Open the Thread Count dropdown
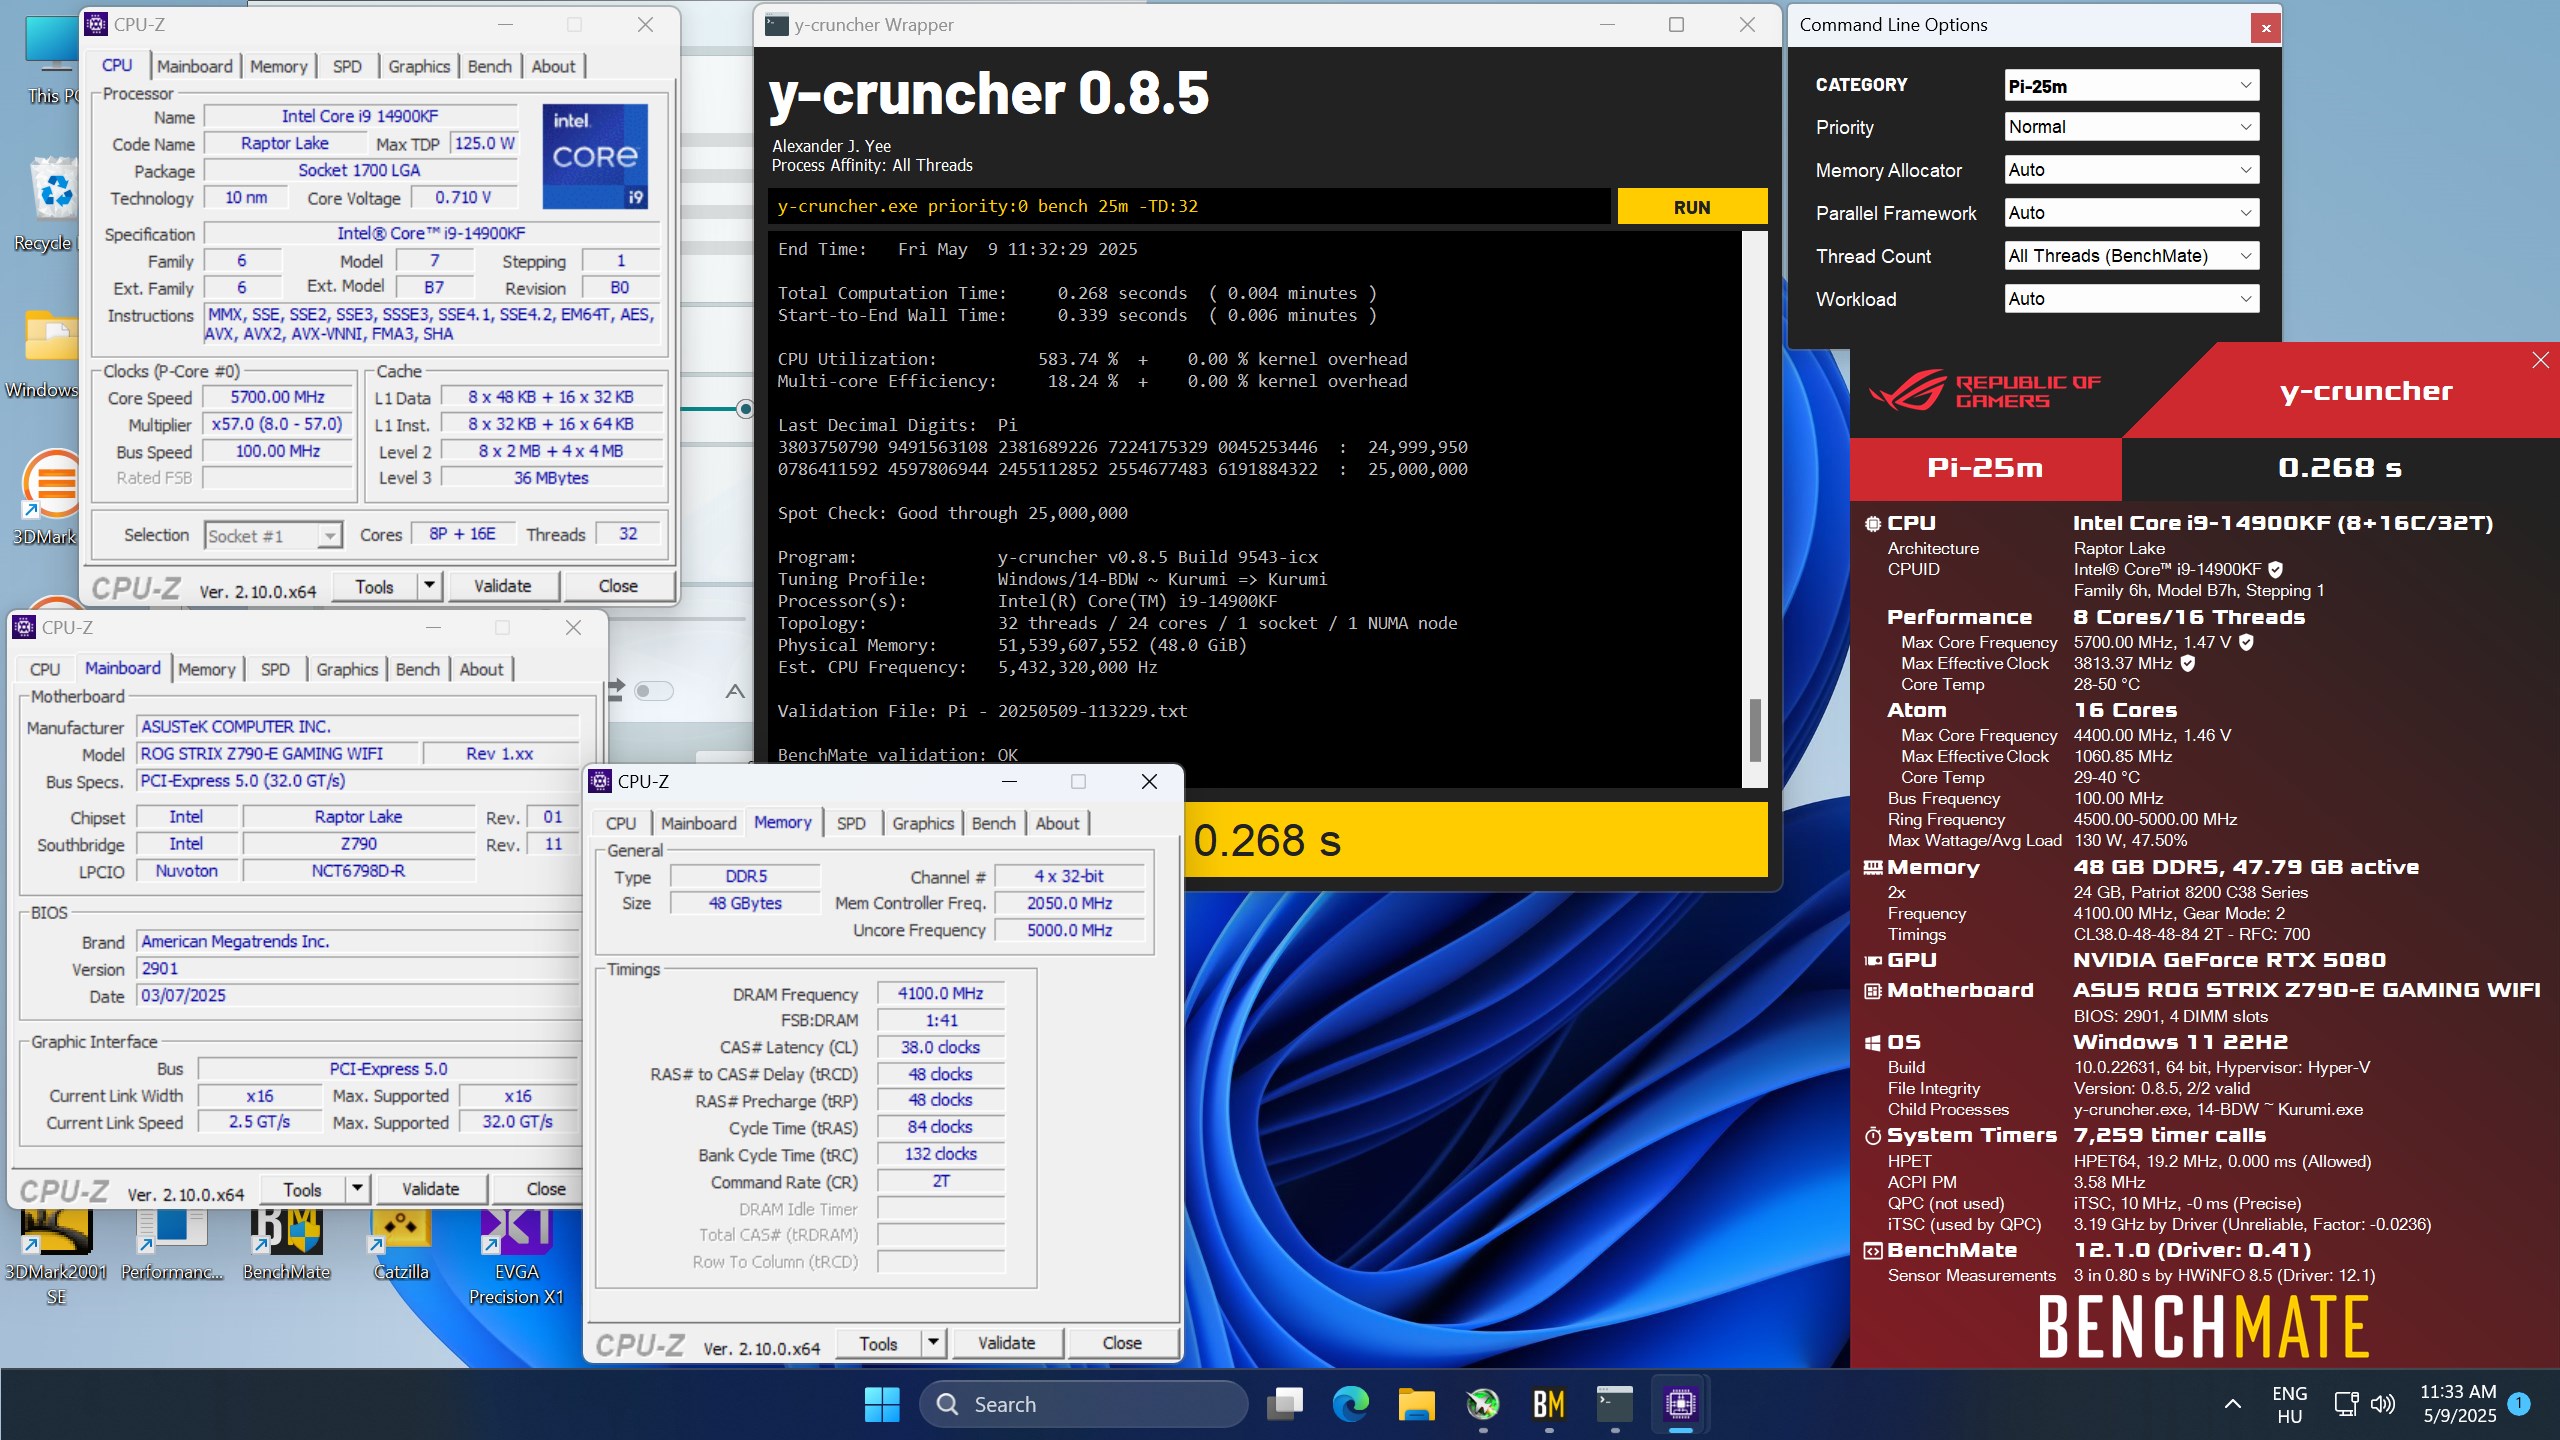The image size is (2560, 1440). coord(2131,256)
